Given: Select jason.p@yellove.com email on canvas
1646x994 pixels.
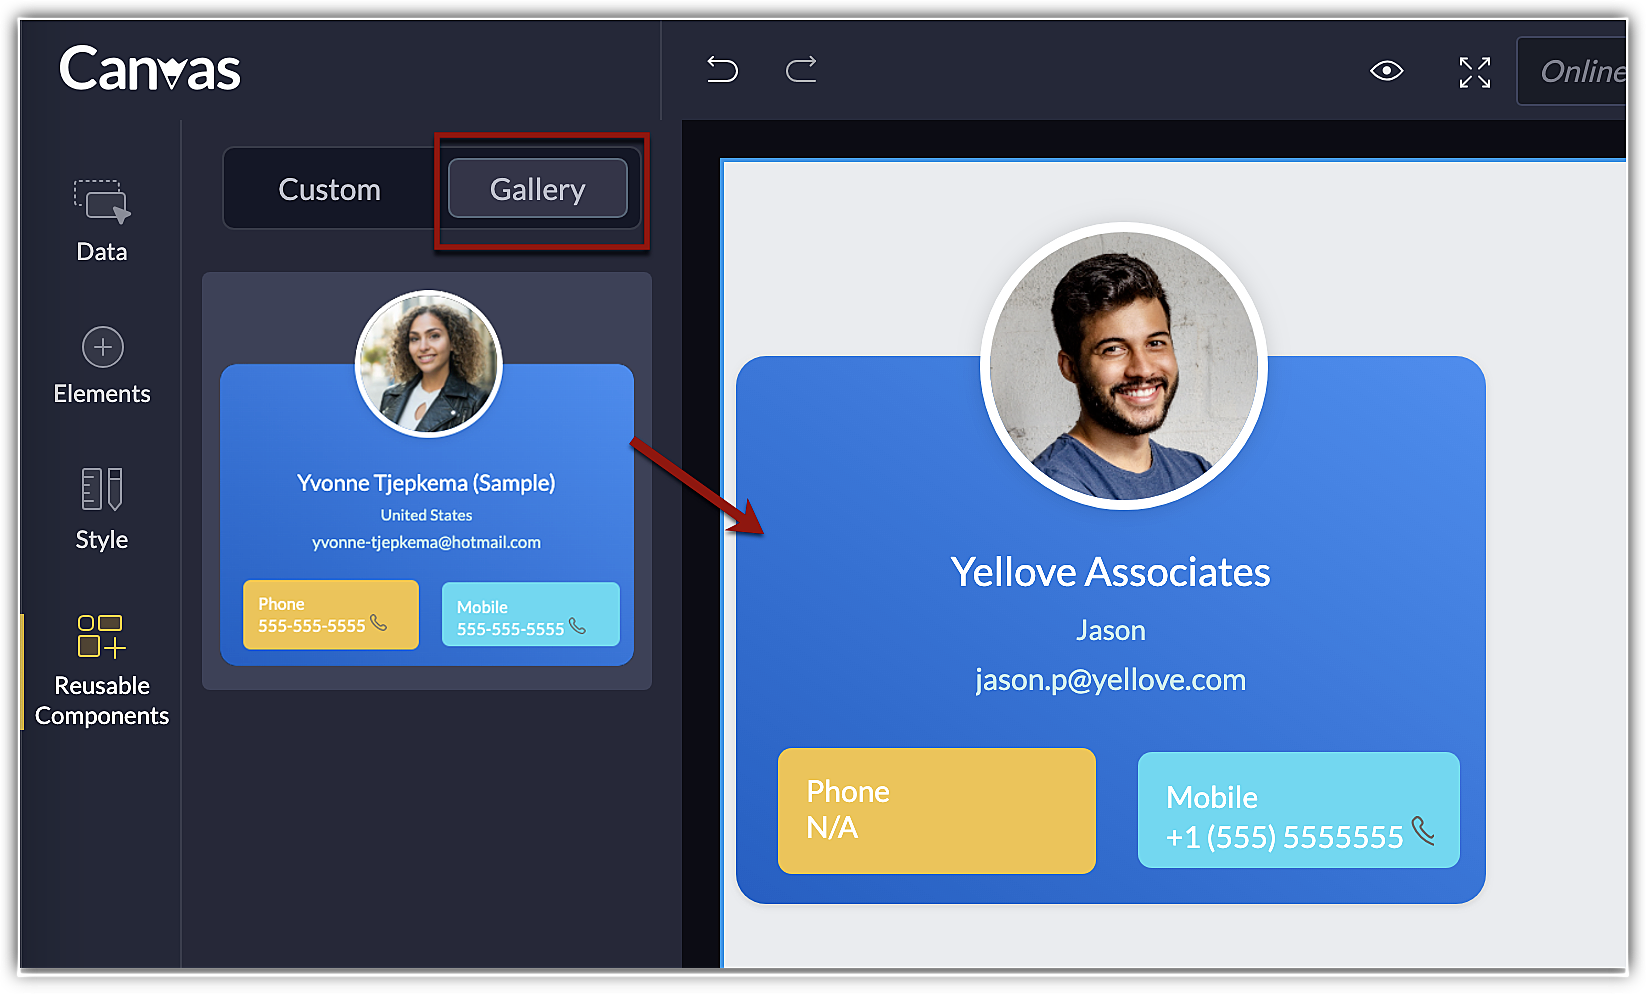Looking at the screenshot, I should (x=1110, y=680).
